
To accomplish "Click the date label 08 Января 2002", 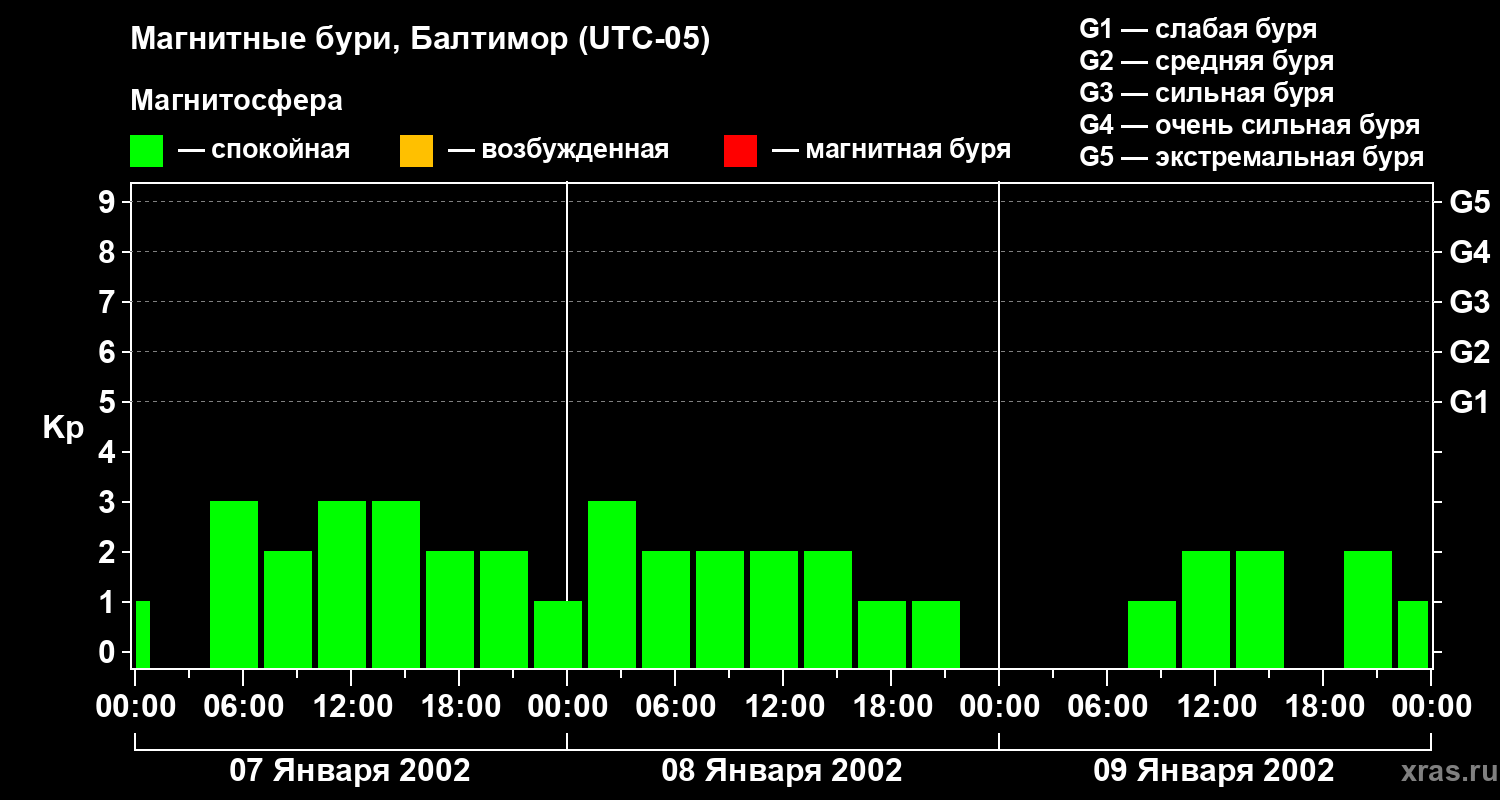I will [x=782, y=771].
